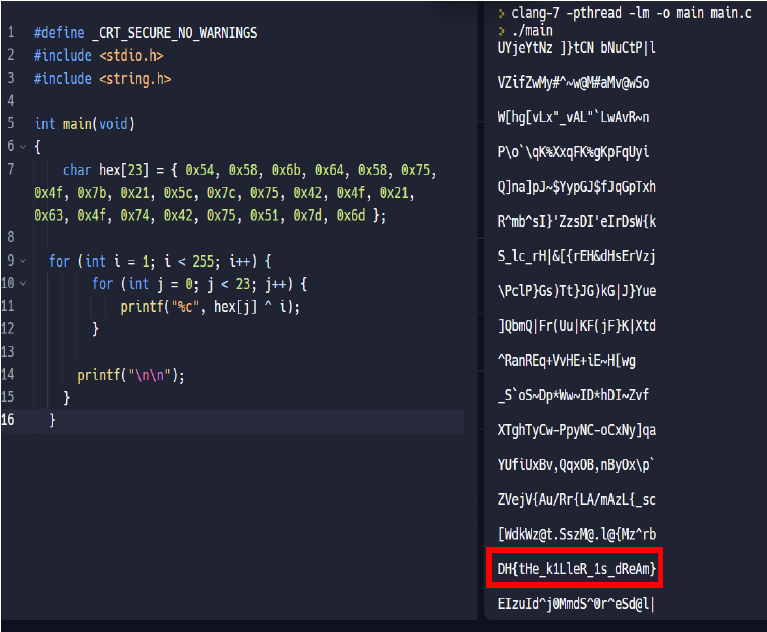The width and height of the screenshot is (767, 632).
Task: Click the <string.h> include text
Action: coord(135,79)
